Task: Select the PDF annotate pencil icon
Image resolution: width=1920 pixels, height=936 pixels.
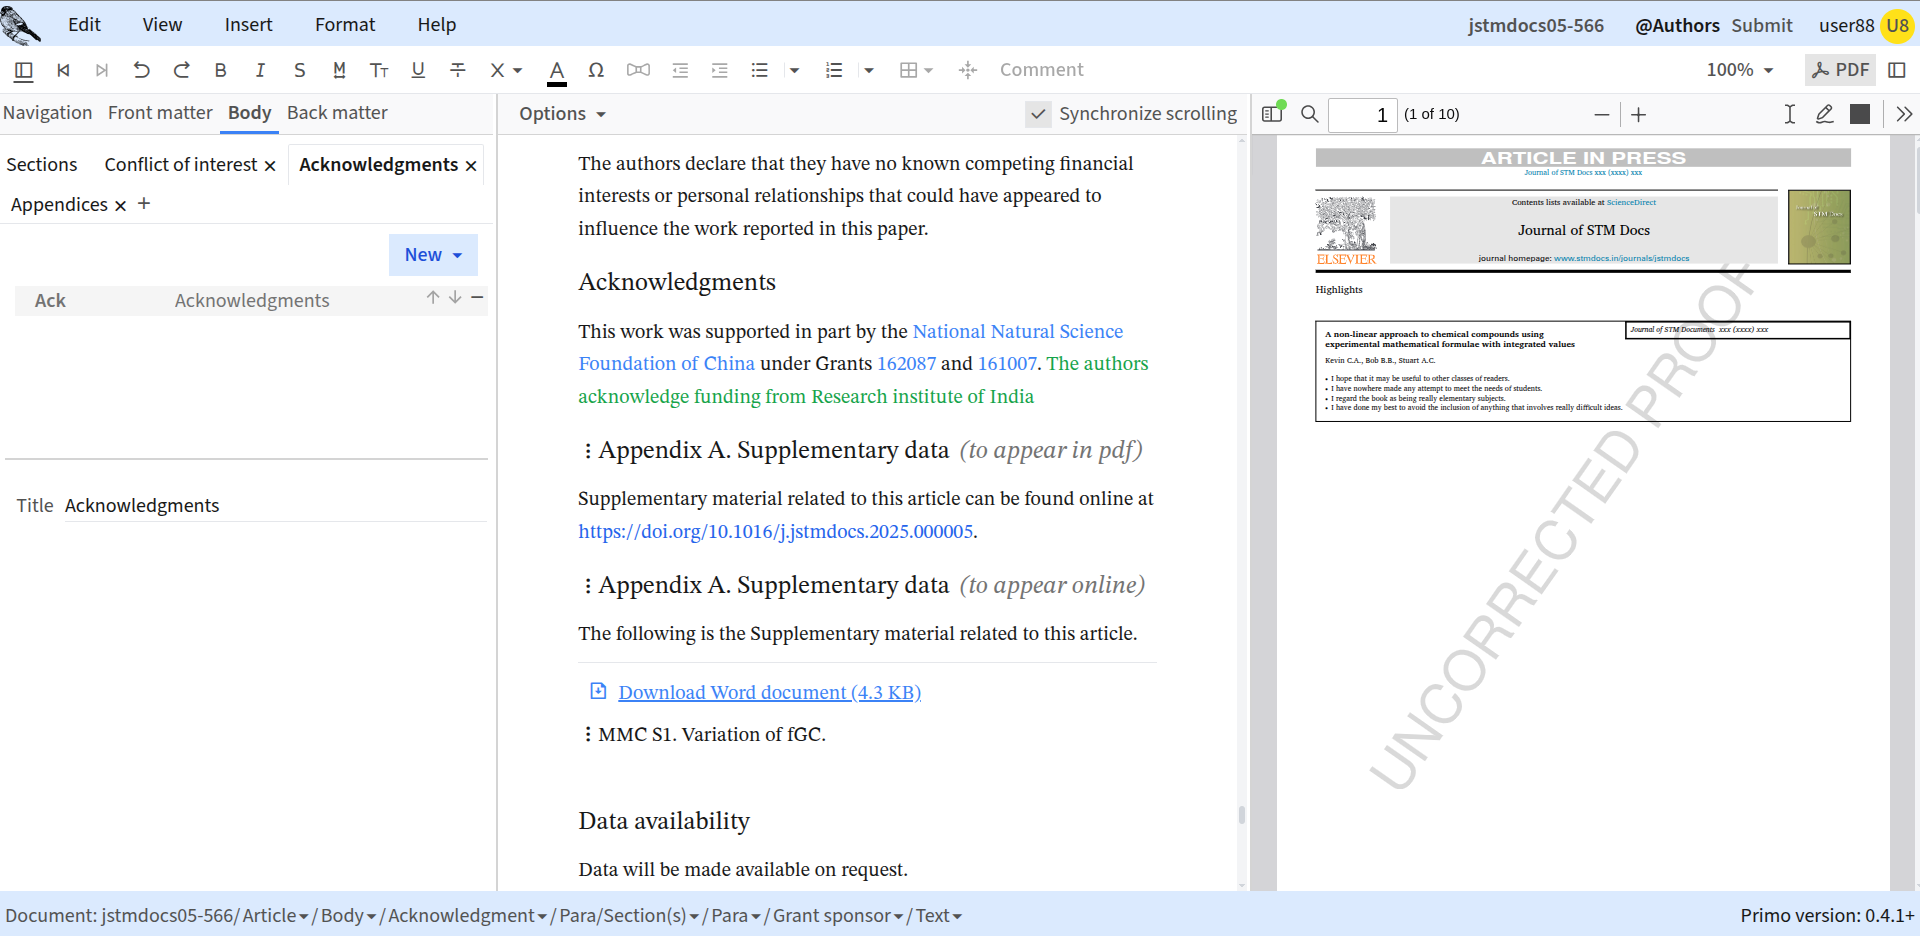Action: click(x=1824, y=114)
